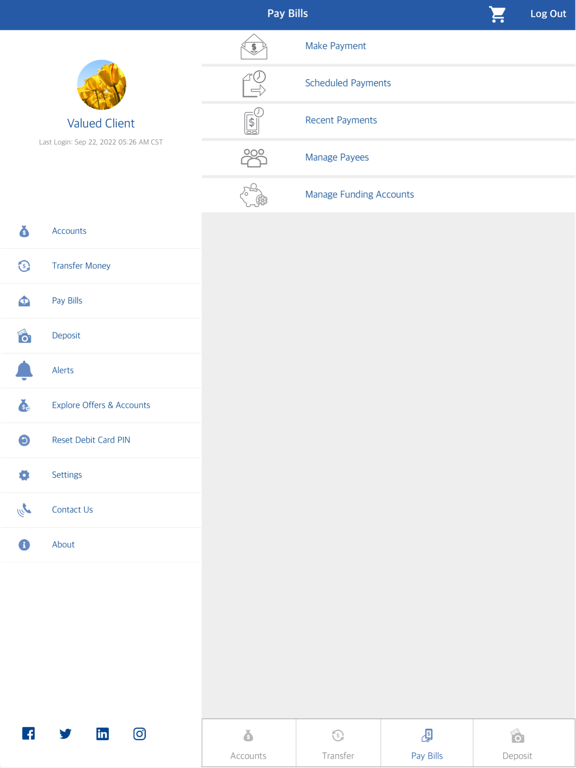Image resolution: width=576 pixels, height=768 pixels.
Task: Click the Recent Payments phone icon
Action: [254, 121]
